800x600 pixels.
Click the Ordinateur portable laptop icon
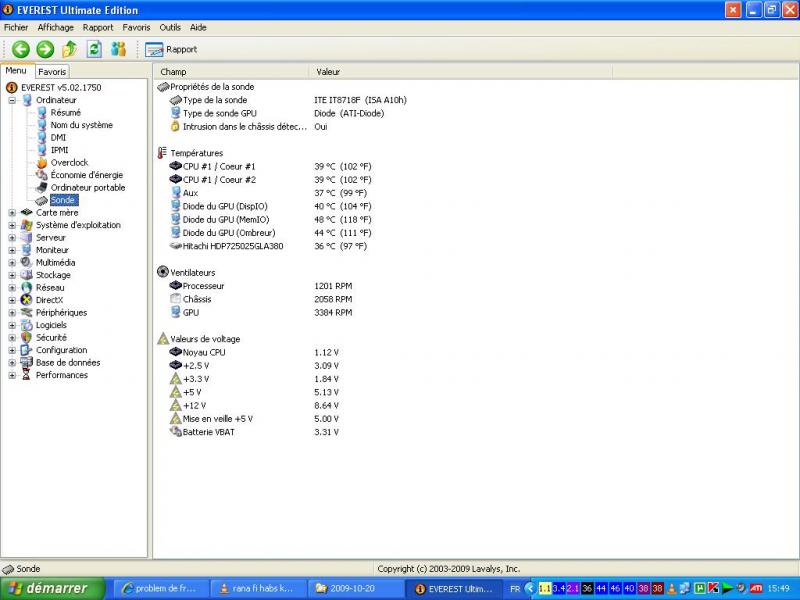tap(42, 188)
